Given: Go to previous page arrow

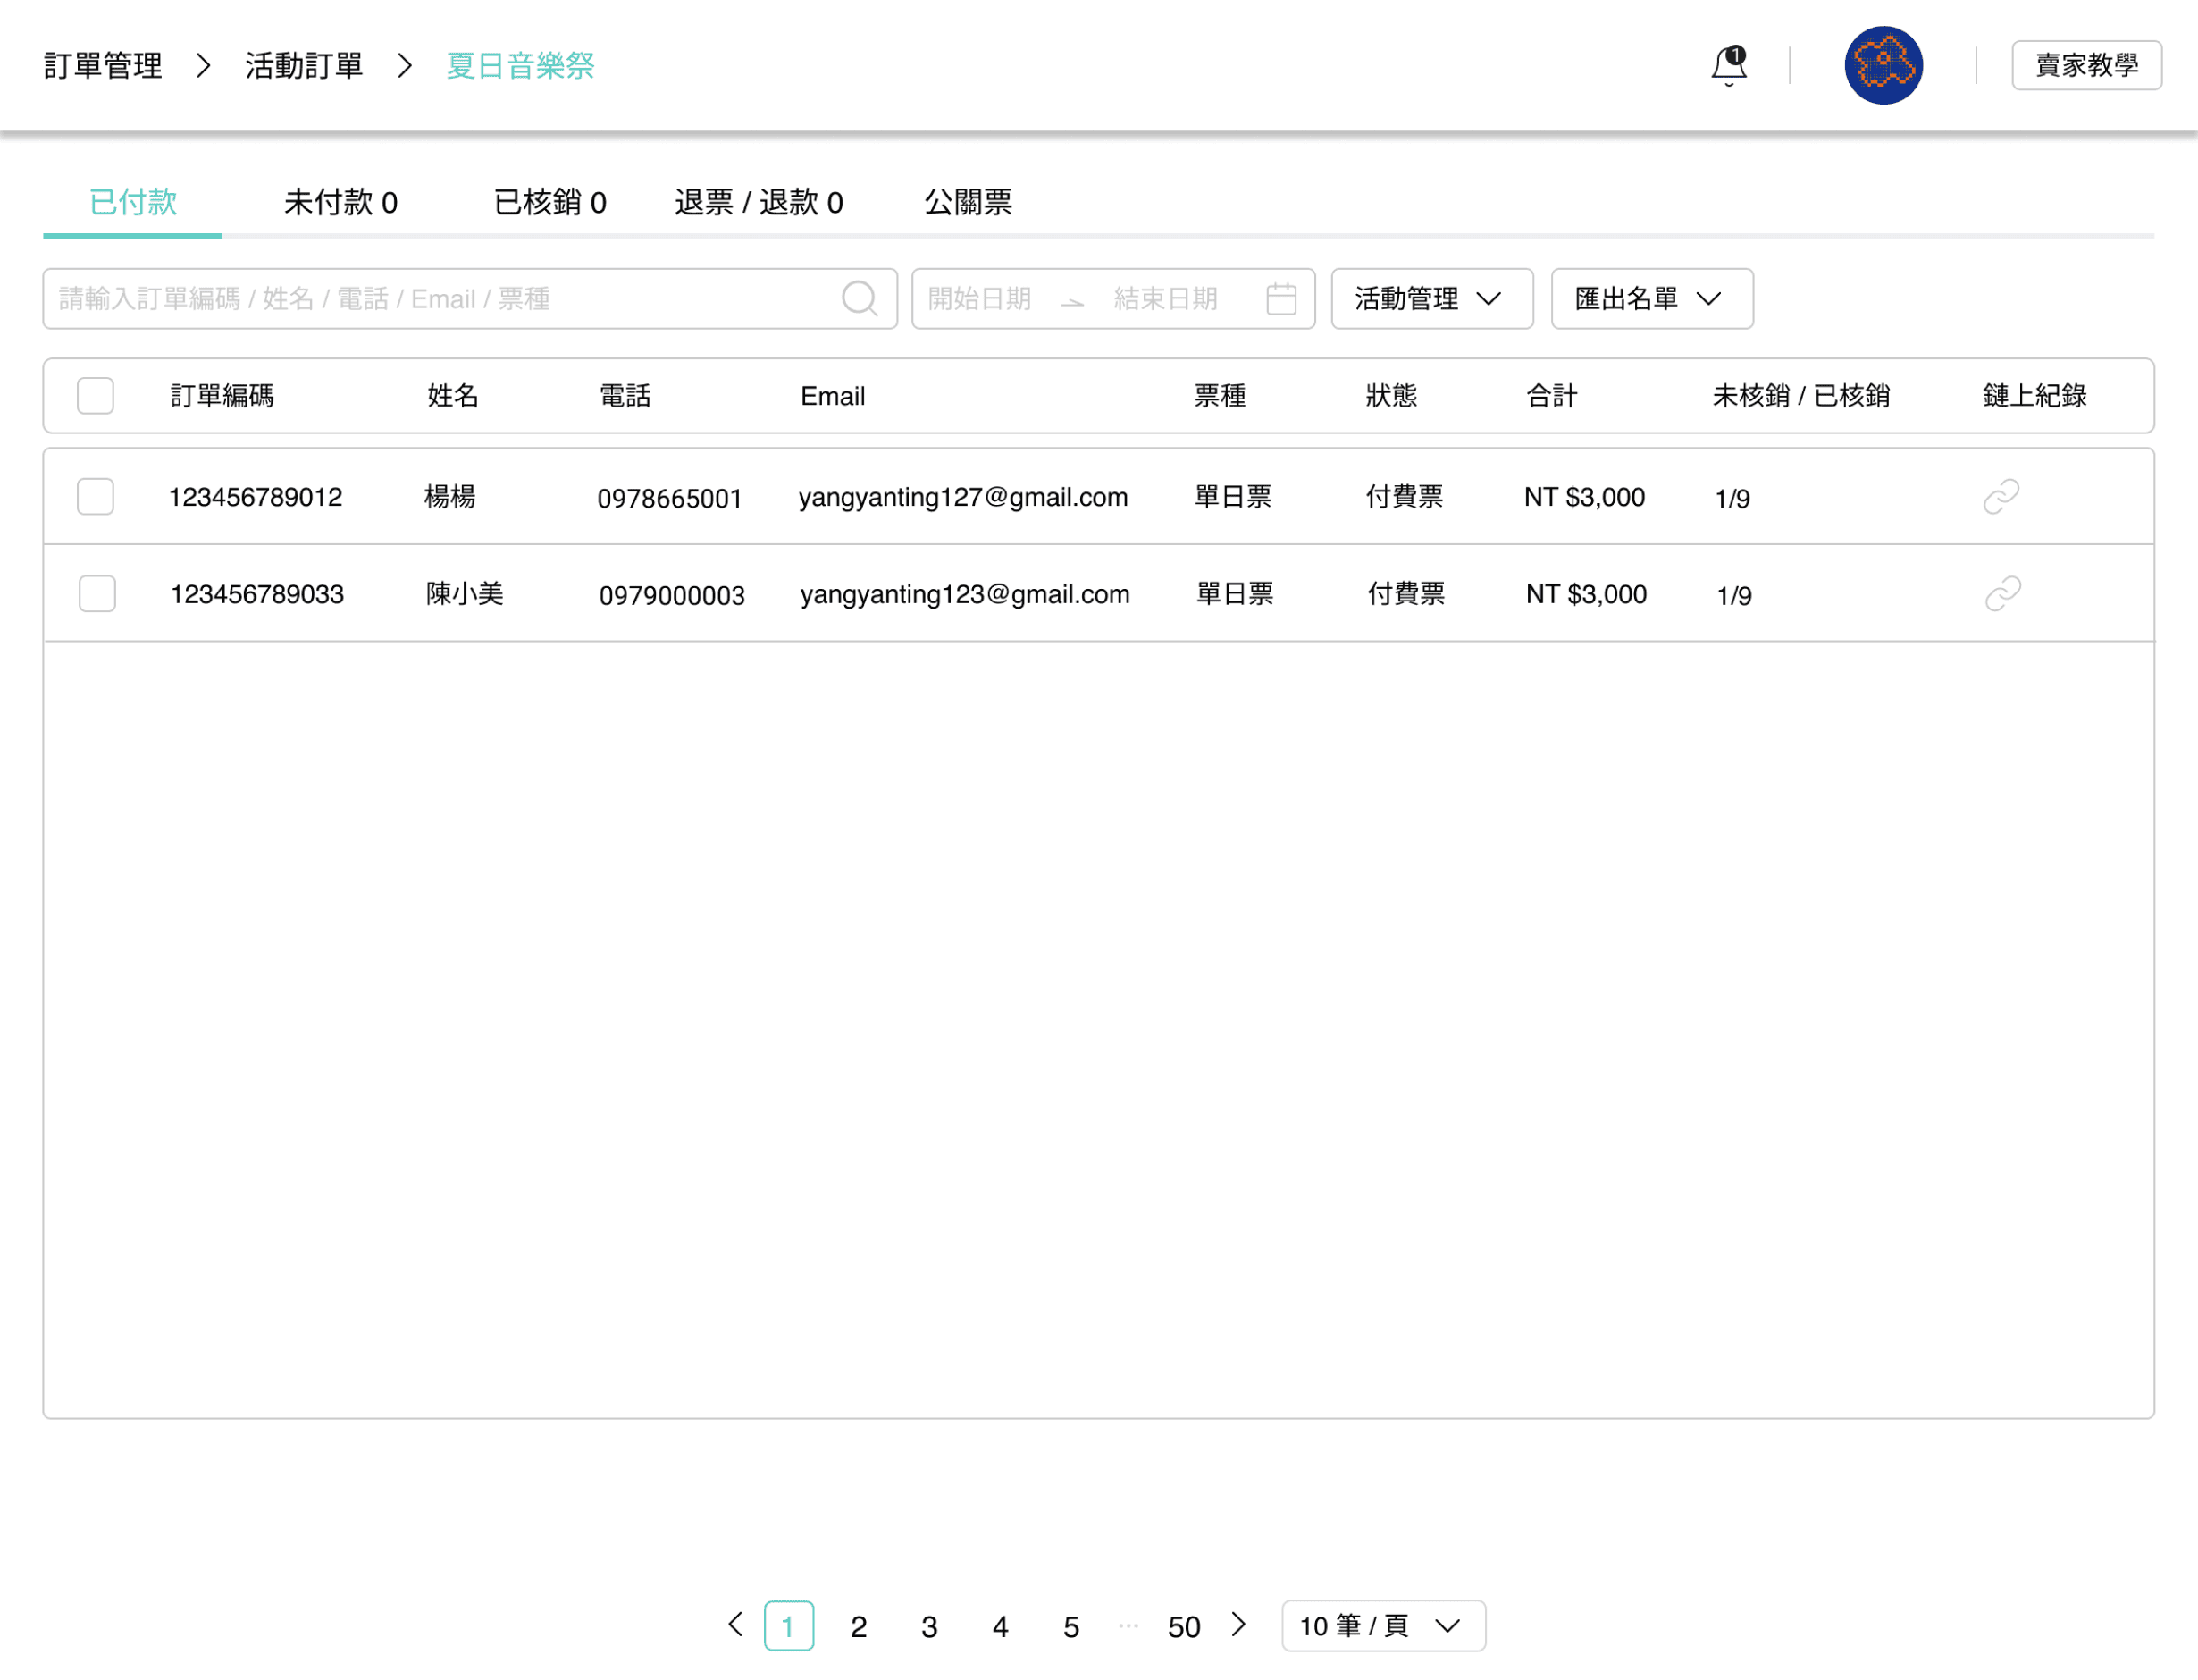Looking at the screenshot, I should (736, 1625).
